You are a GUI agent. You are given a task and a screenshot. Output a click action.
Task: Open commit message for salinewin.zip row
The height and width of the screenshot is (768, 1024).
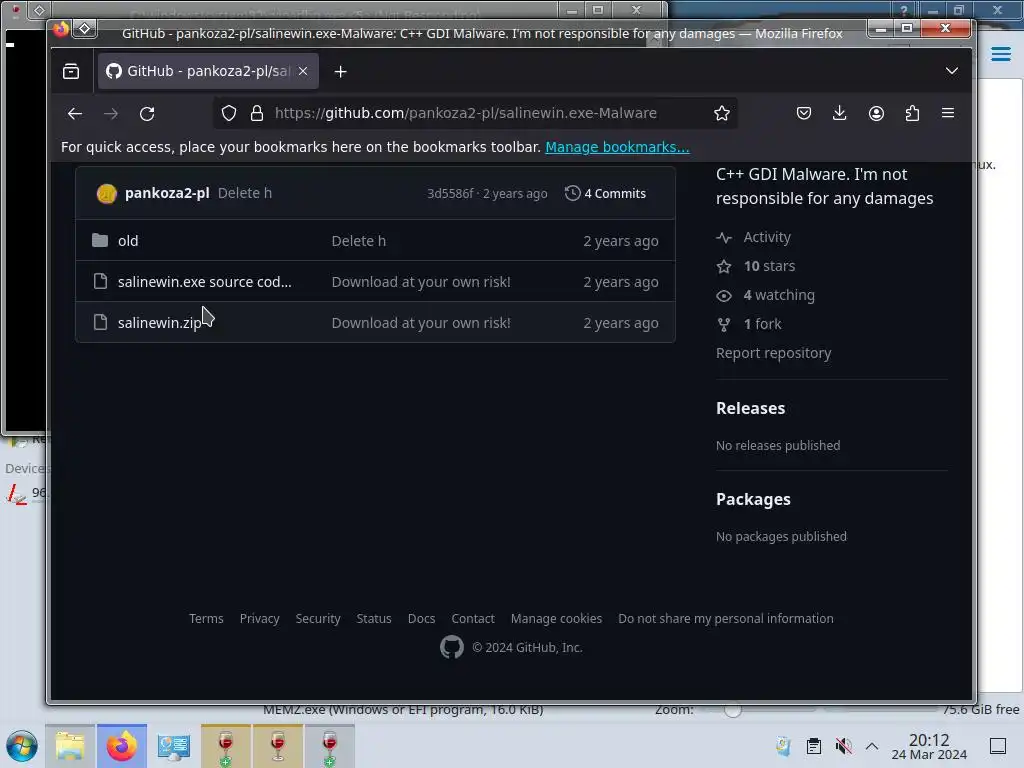421,323
